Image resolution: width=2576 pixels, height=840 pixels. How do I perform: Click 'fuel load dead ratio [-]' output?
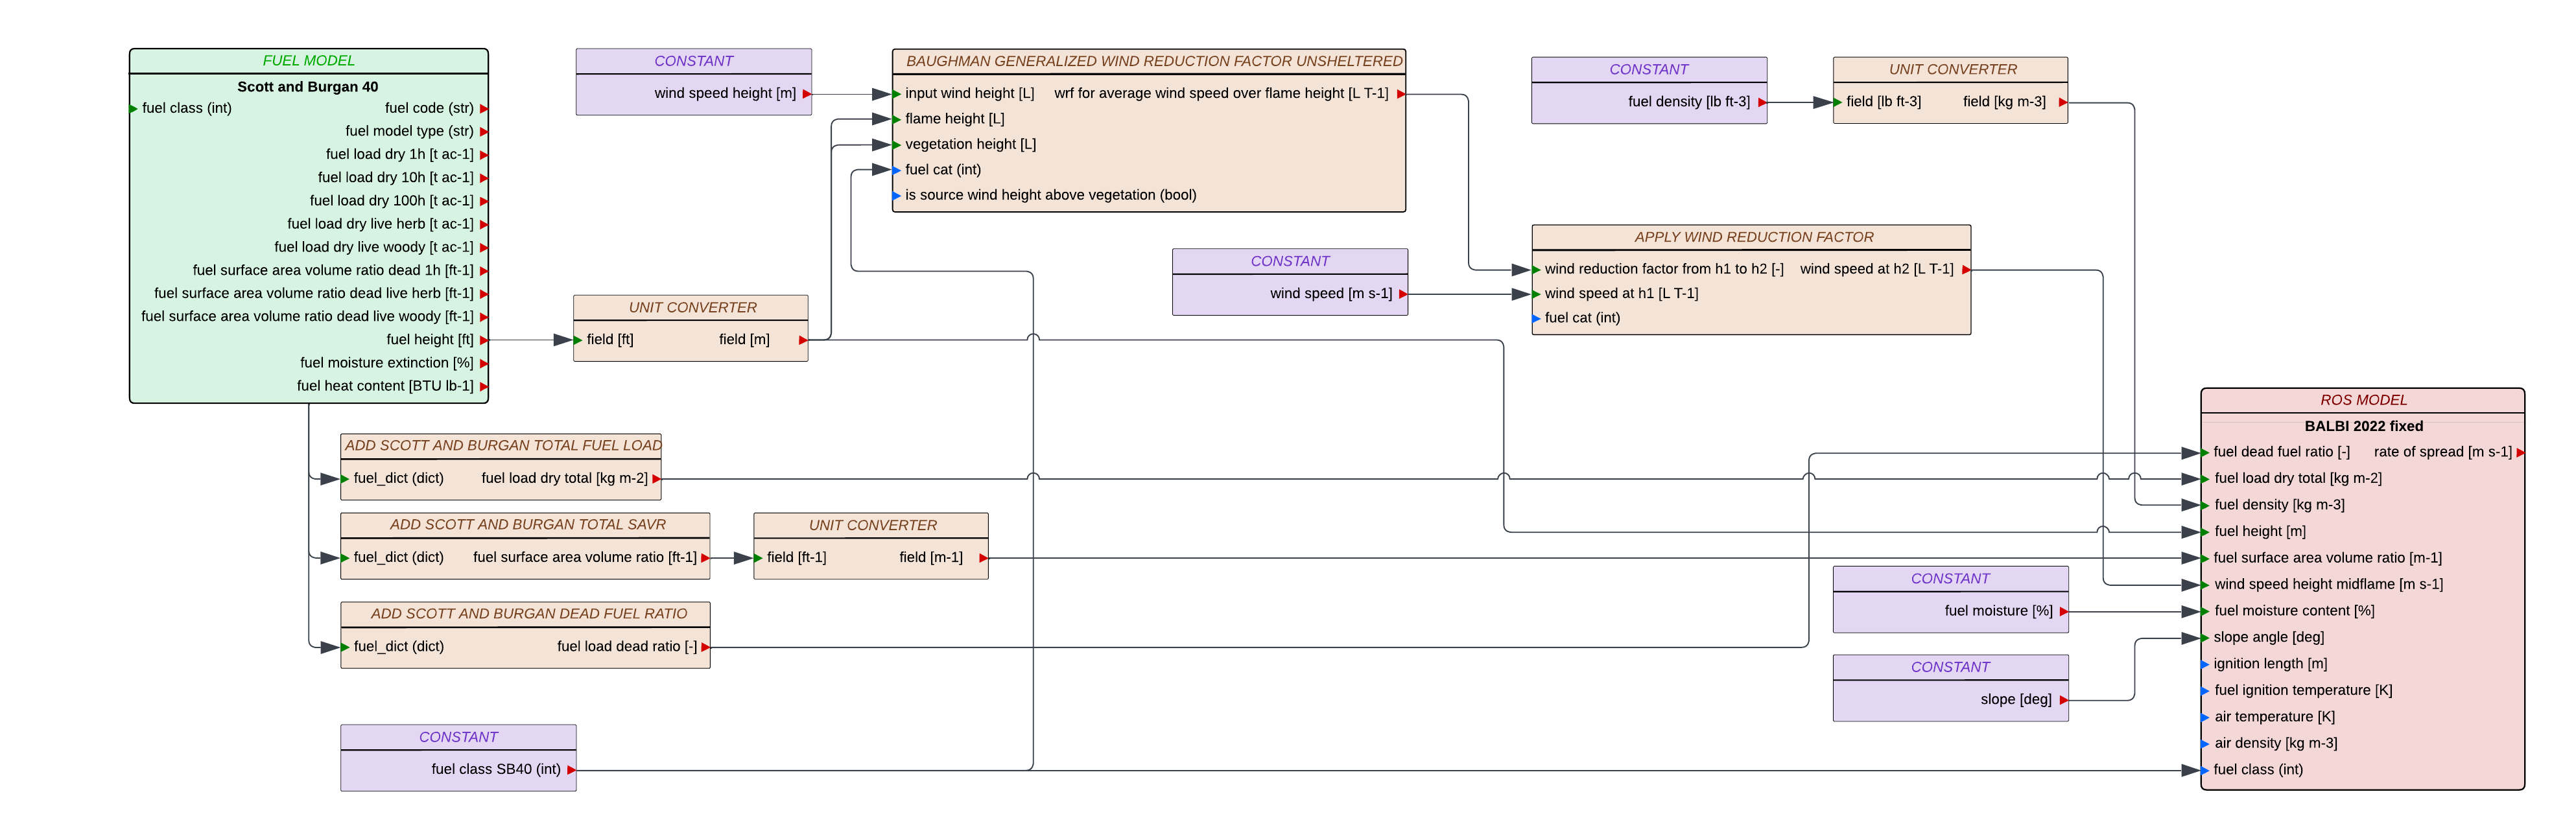[627, 647]
